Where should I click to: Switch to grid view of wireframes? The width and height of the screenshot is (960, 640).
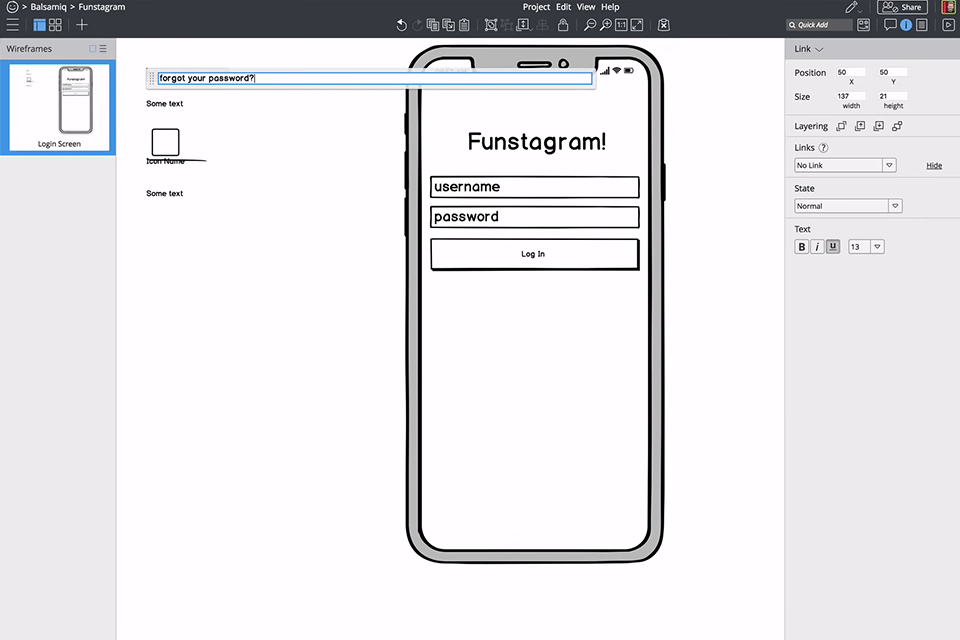pyautogui.click(x=55, y=25)
